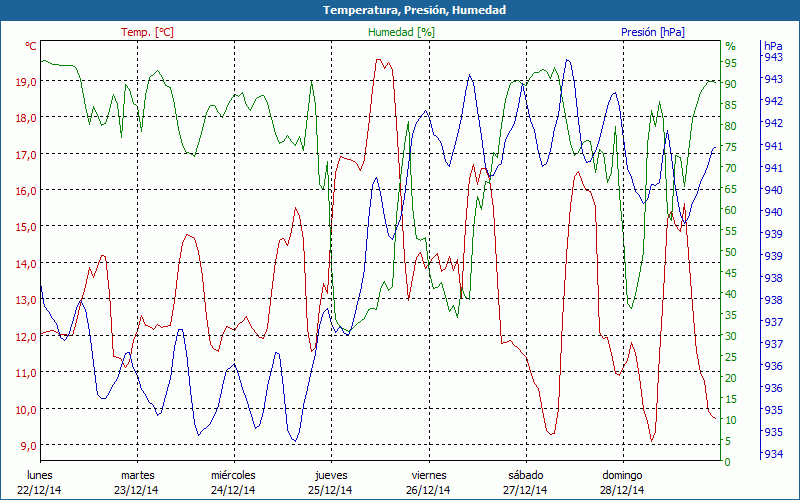The height and width of the screenshot is (500, 800).
Task: Click the chart title Temperatura, Presión, Humedad
Action: coord(400,10)
